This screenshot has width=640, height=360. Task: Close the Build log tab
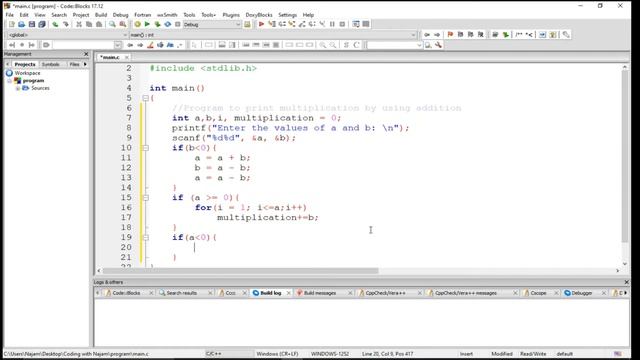pos(289,293)
